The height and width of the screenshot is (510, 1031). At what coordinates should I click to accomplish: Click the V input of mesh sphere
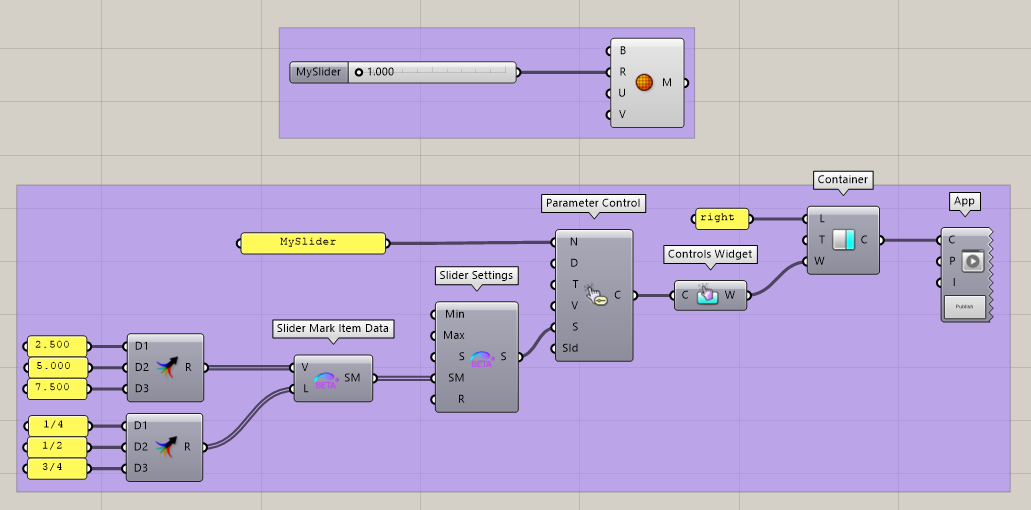[622, 114]
